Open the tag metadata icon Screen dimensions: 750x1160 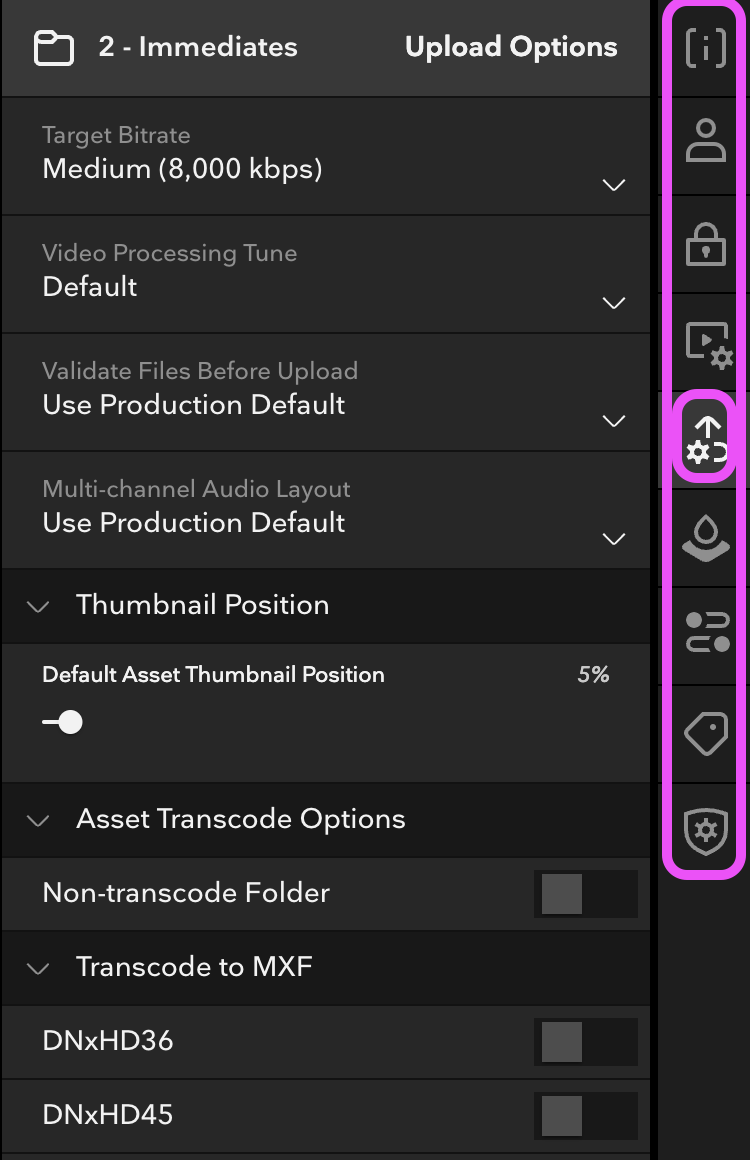(706, 734)
